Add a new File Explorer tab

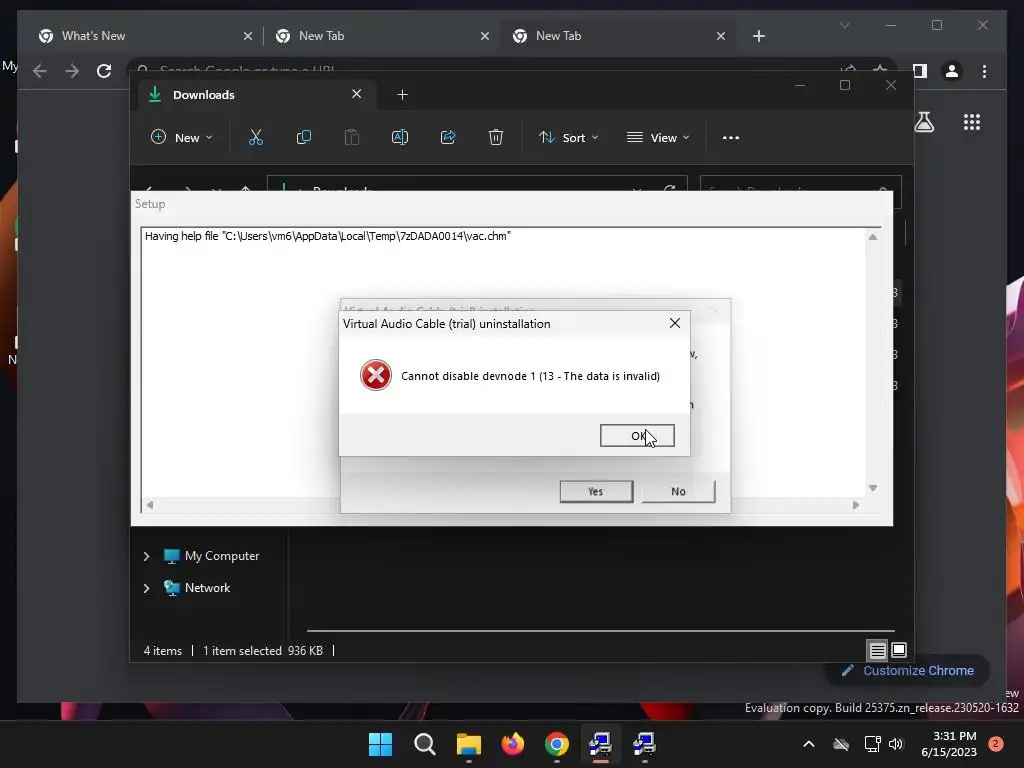pos(402,95)
